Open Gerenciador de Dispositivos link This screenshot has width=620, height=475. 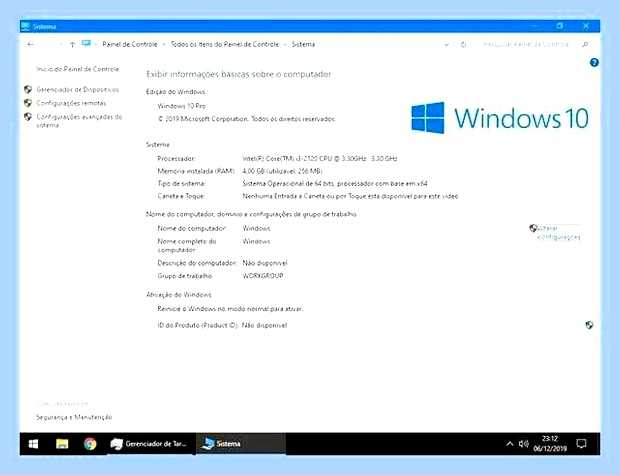(78, 90)
